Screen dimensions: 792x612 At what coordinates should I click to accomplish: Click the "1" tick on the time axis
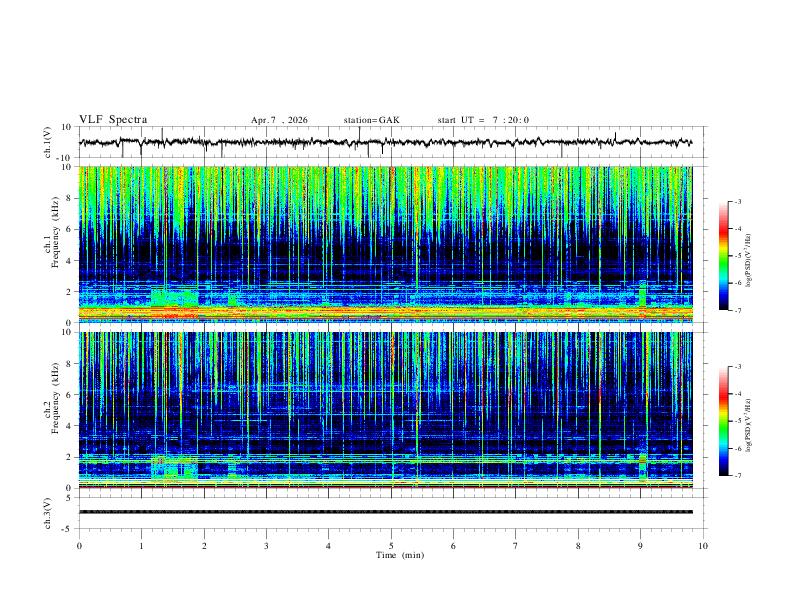coord(141,546)
